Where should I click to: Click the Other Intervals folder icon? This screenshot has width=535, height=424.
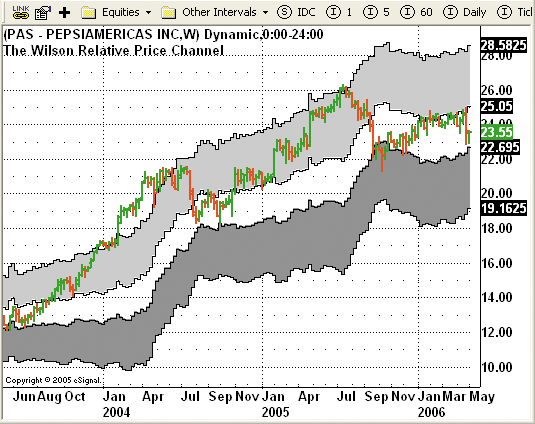(169, 13)
